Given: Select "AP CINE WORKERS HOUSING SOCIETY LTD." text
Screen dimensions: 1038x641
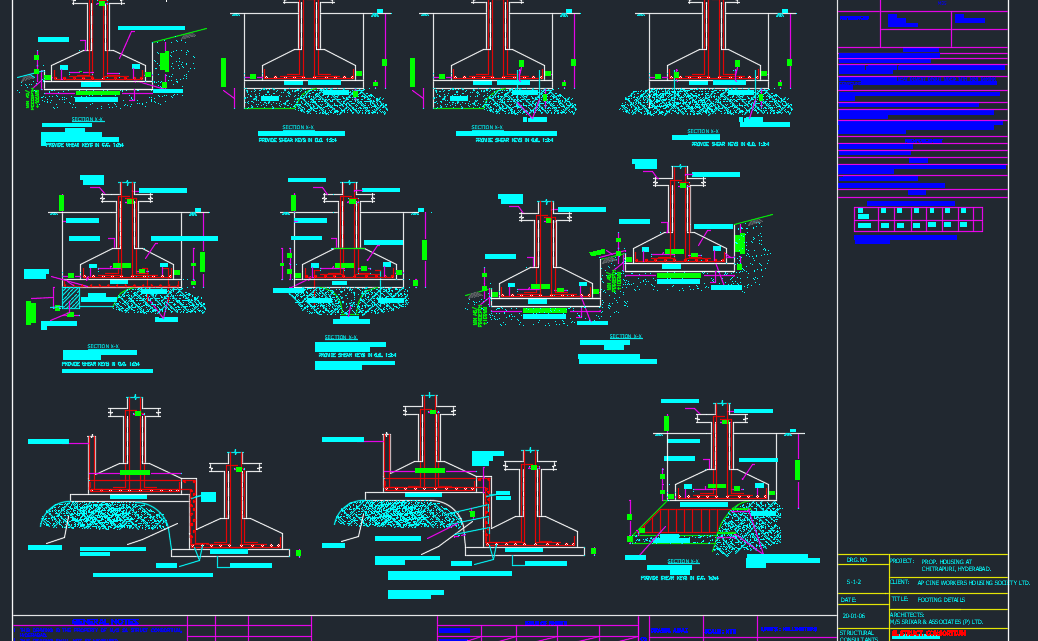Looking at the screenshot, I should click(973, 583).
